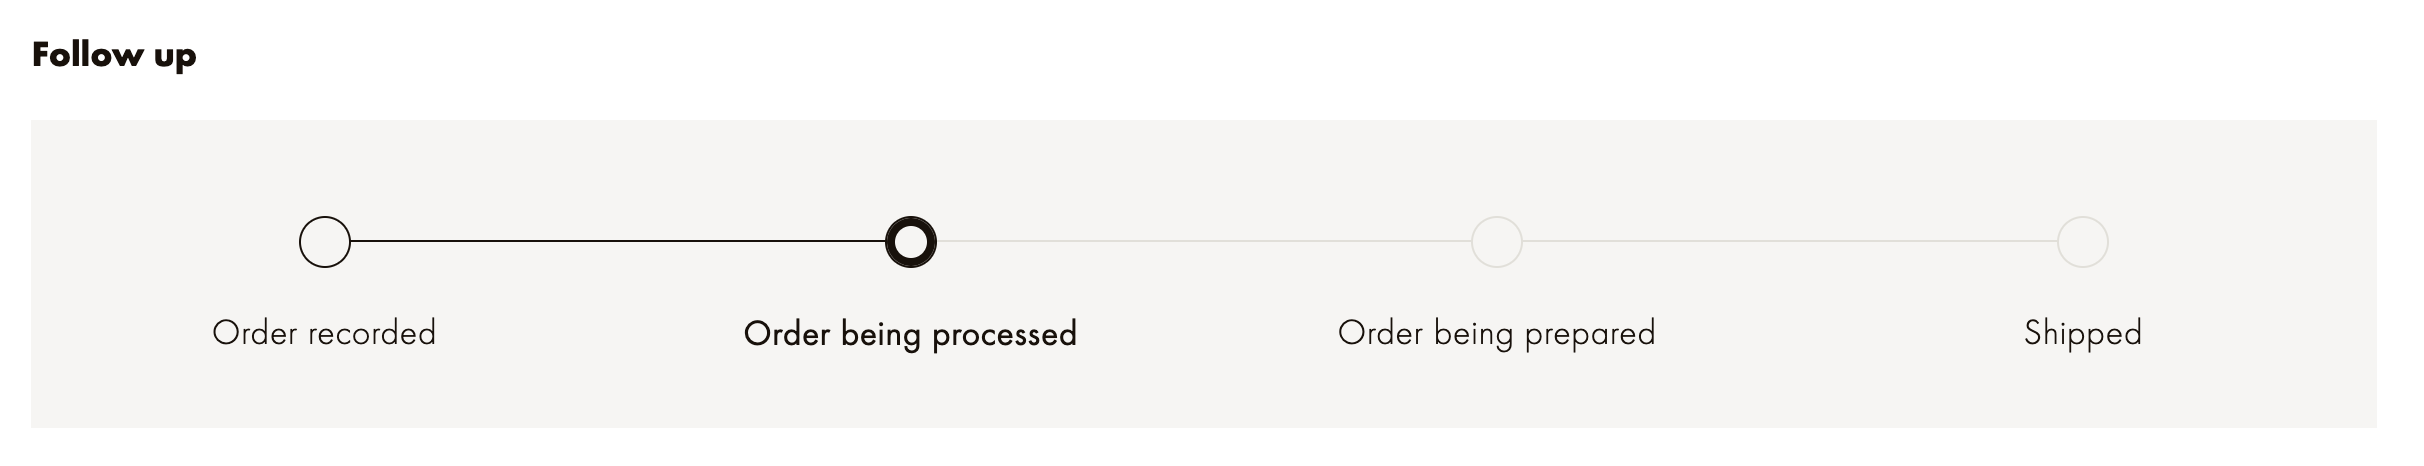Image resolution: width=2424 pixels, height=466 pixels.
Task: Click the gray line between prepared and Shipped circles
Action: click(x=1789, y=241)
